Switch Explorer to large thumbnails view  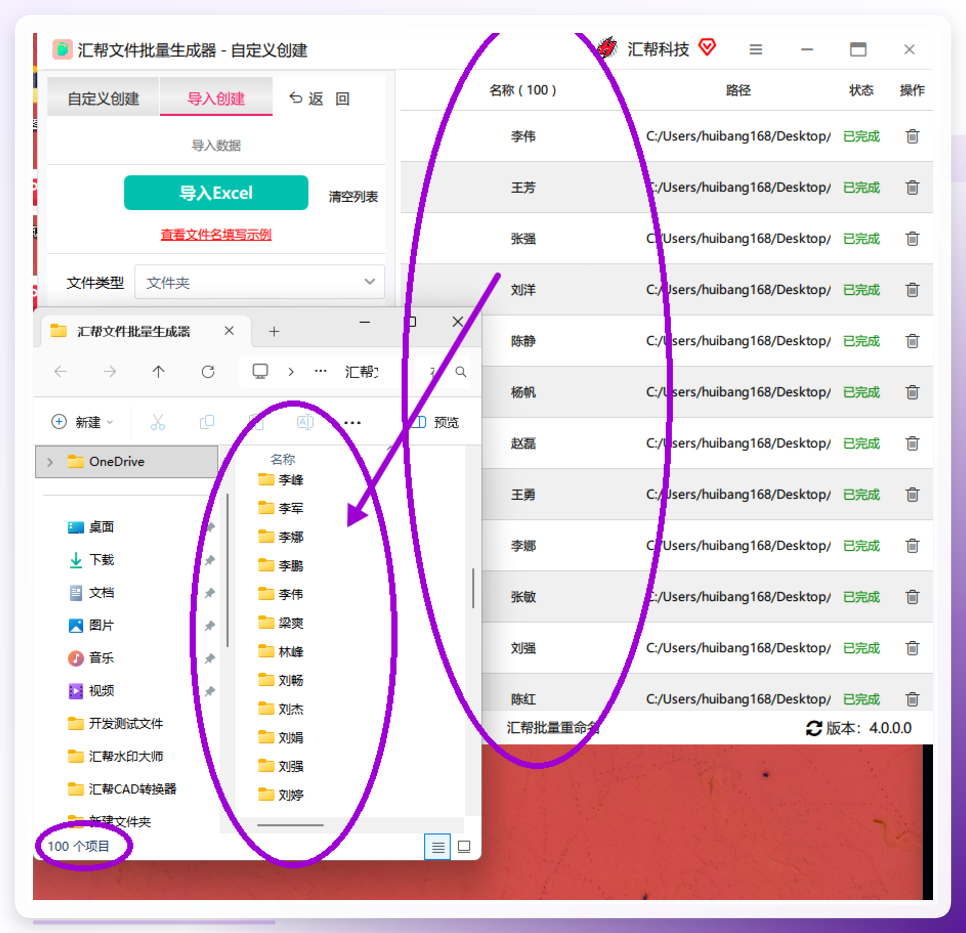tap(465, 847)
